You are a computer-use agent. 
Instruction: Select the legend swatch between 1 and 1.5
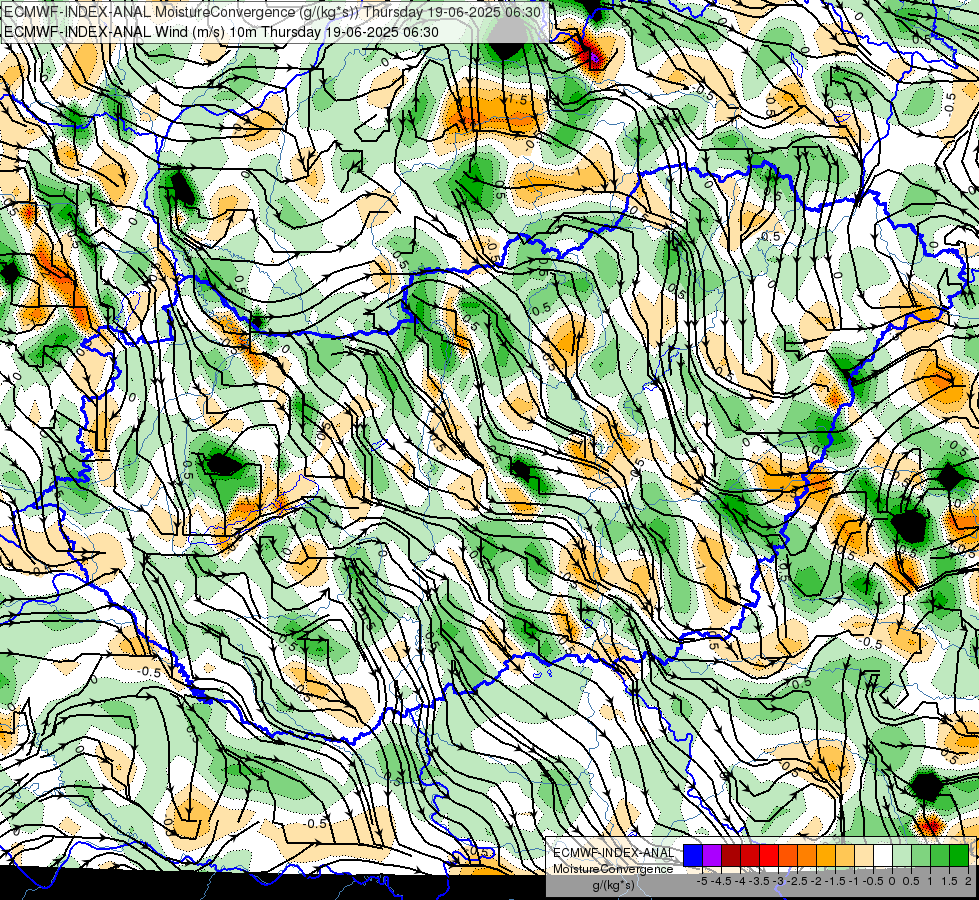(x=940, y=856)
